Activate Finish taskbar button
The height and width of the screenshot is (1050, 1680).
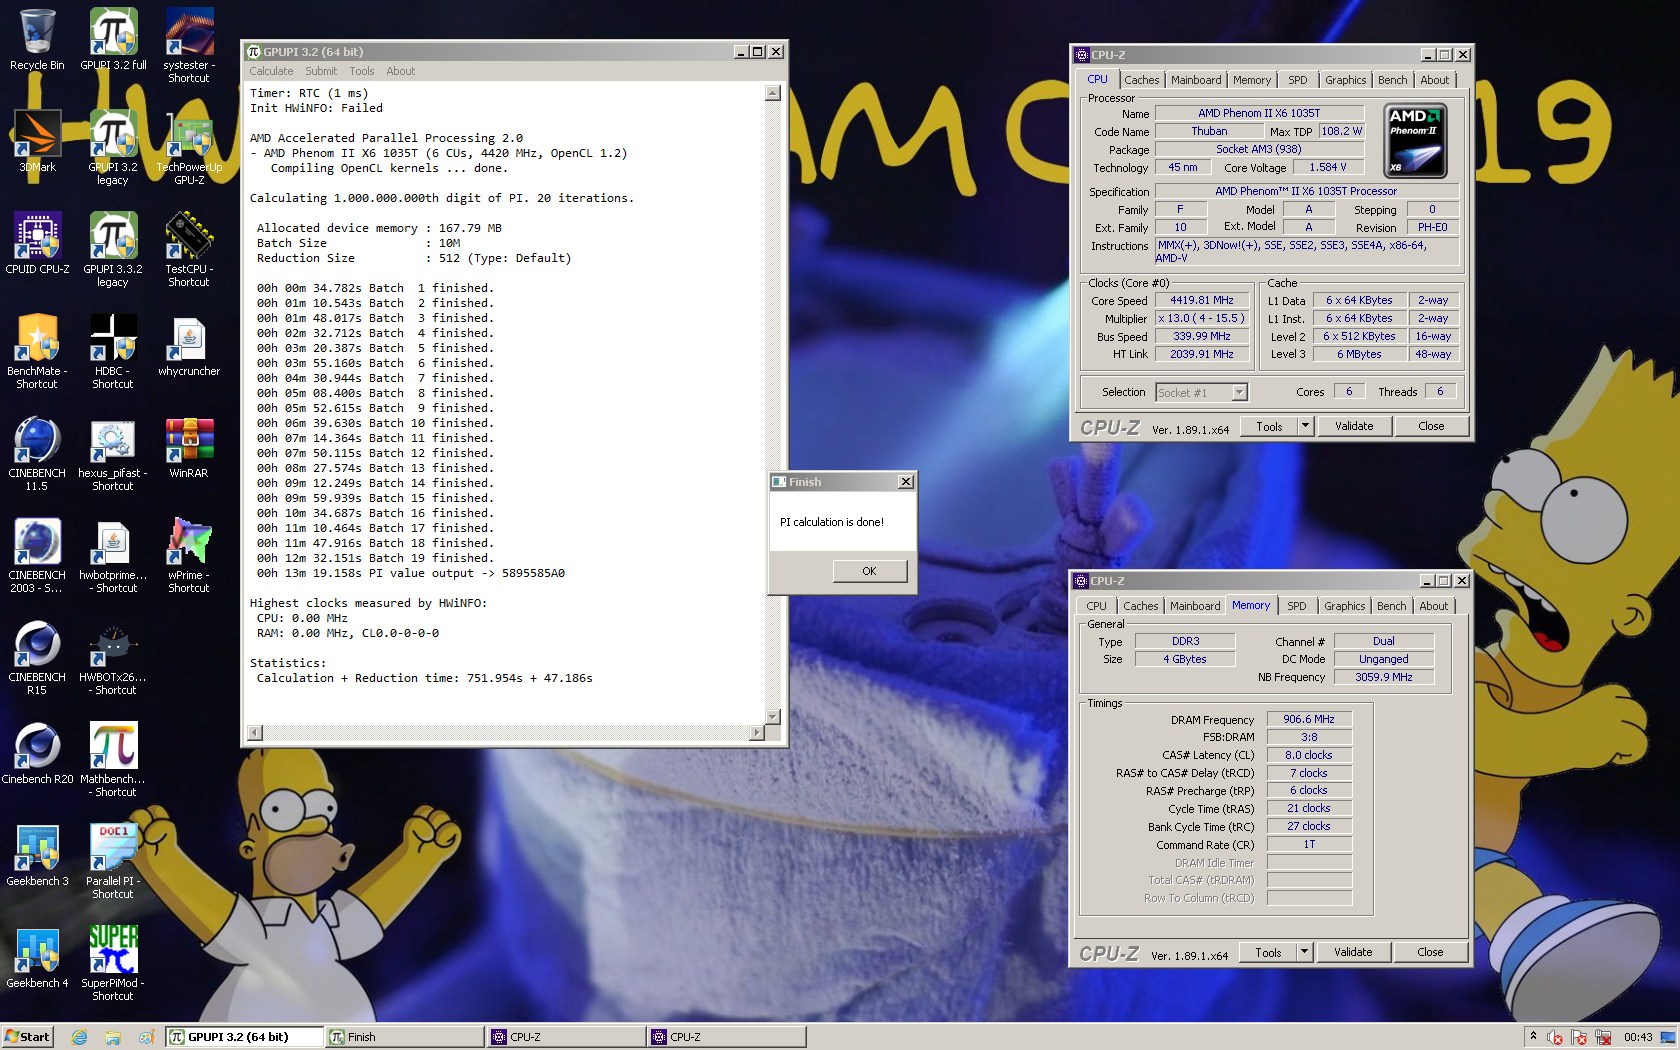click(405, 1037)
